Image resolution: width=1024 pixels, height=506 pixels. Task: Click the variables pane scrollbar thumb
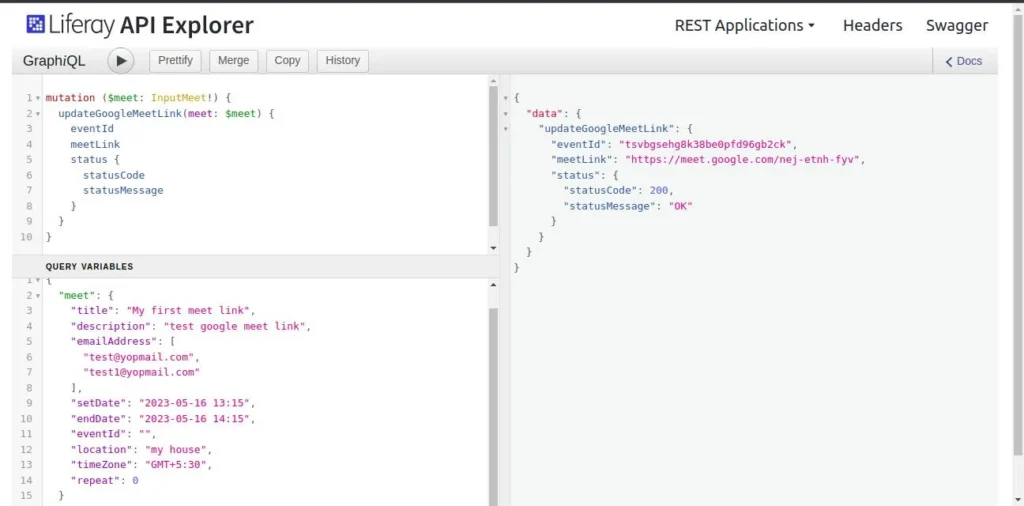[493, 405]
